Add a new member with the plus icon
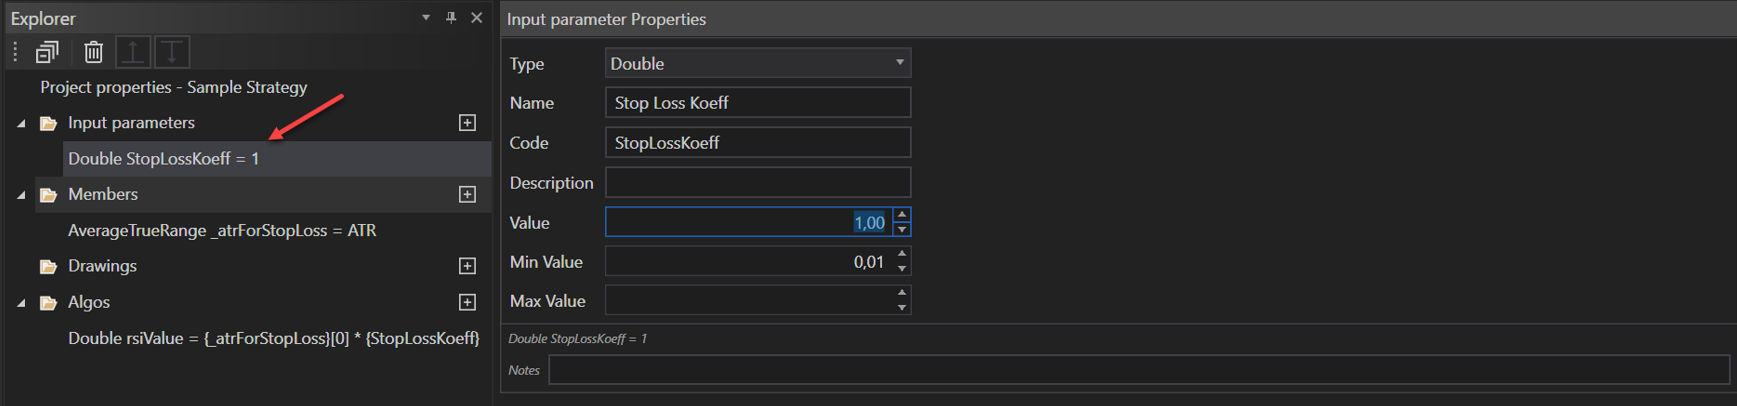1737x406 pixels. (467, 195)
